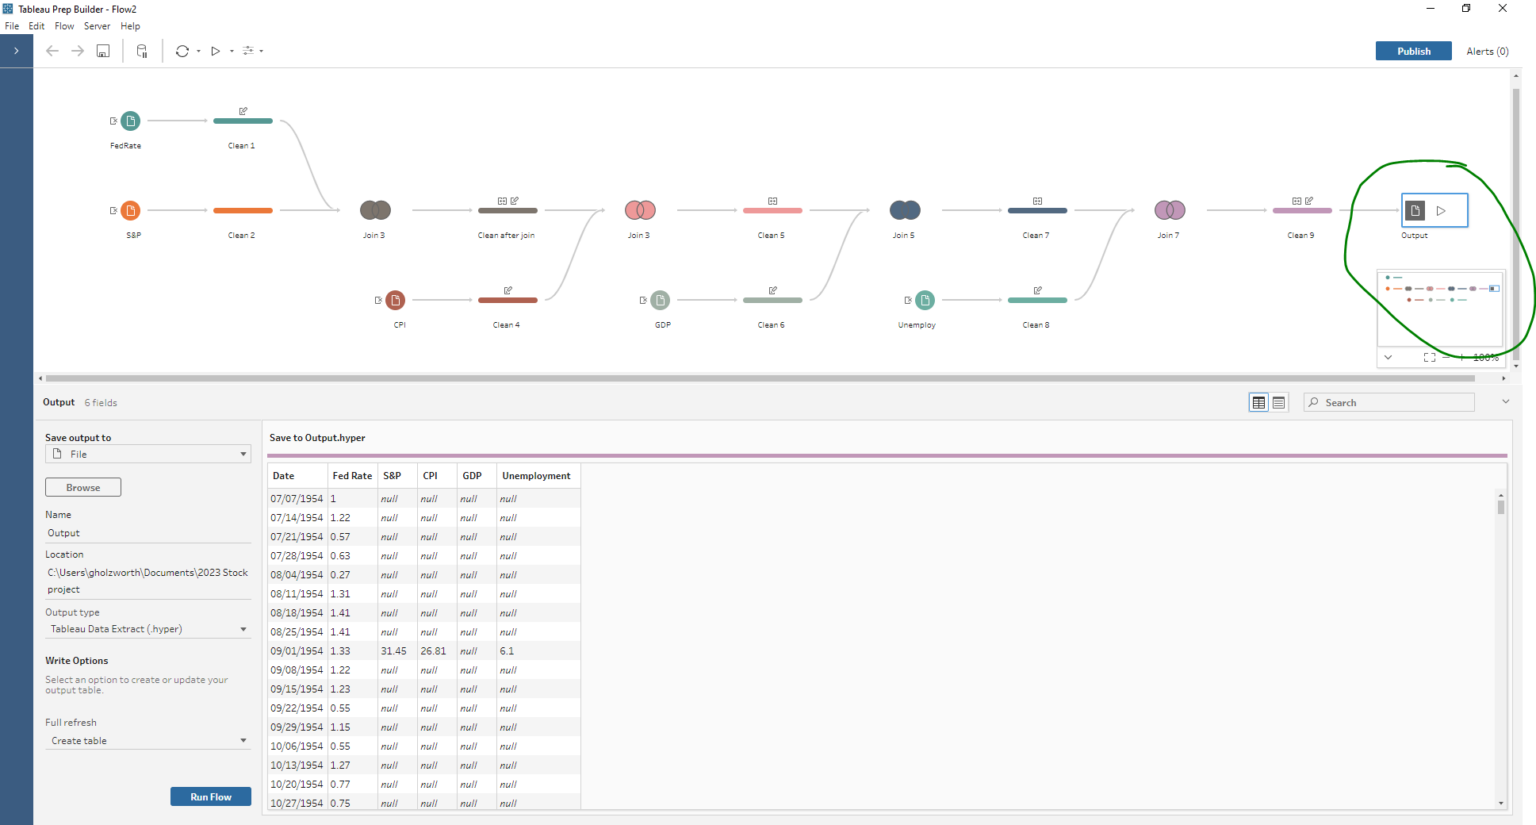Click the Search field in the profile pane
The image size is (1536, 825).
1388,402
